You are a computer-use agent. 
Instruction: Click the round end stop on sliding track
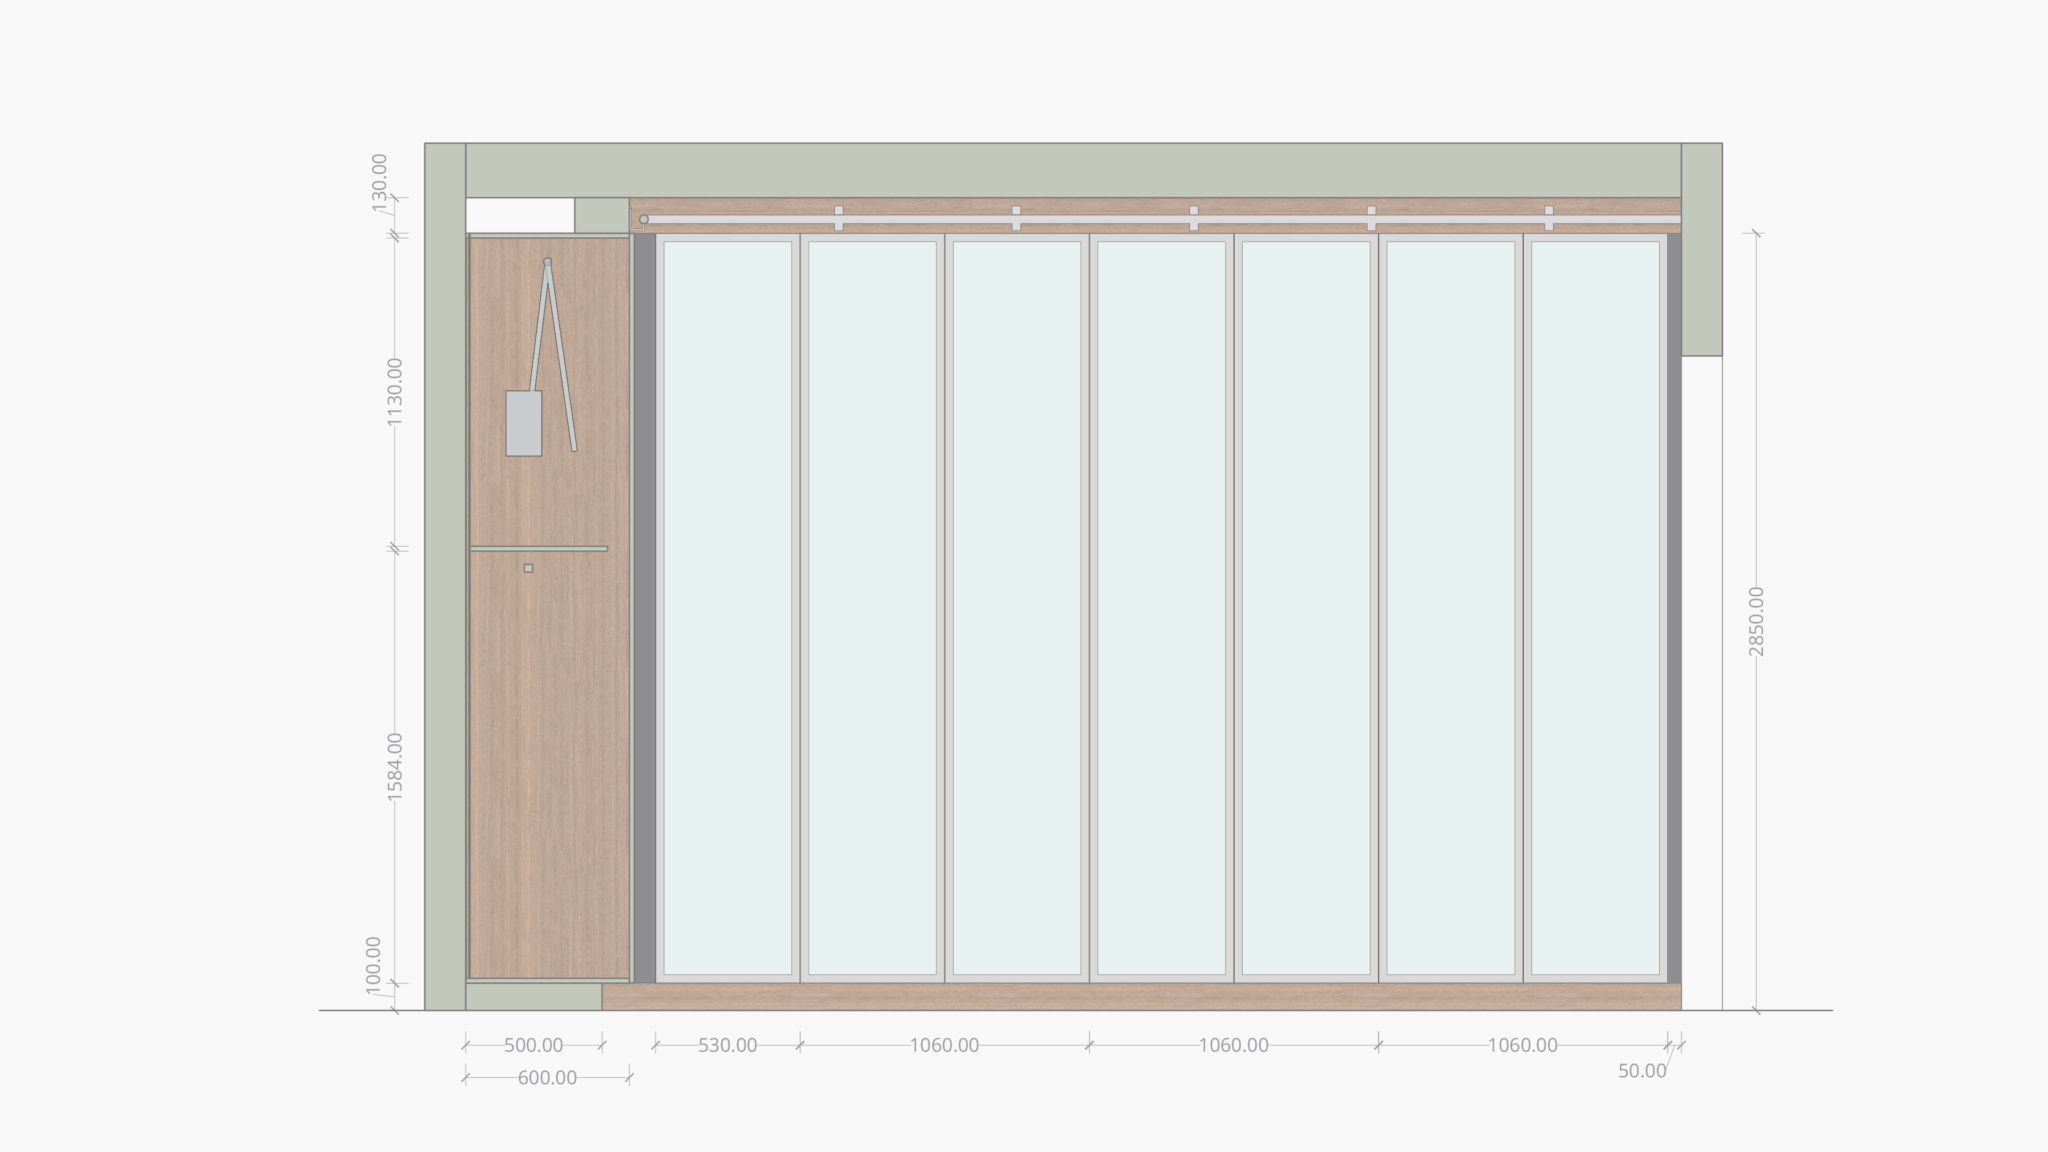[x=644, y=219]
